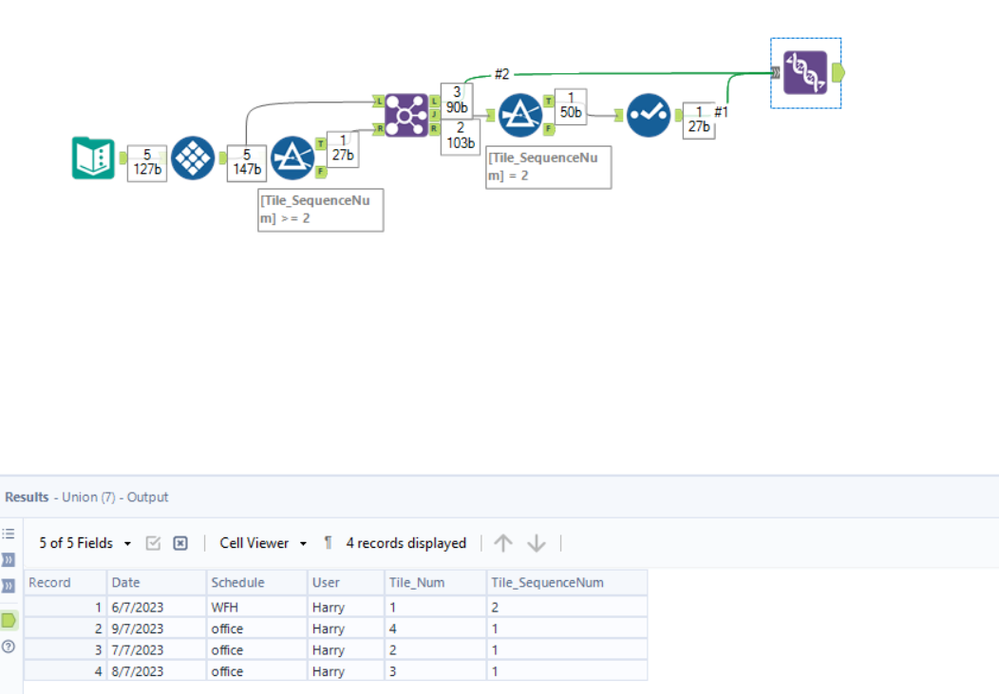Click the [Tile_SequenceNum] >= 2 annotation

320,210
